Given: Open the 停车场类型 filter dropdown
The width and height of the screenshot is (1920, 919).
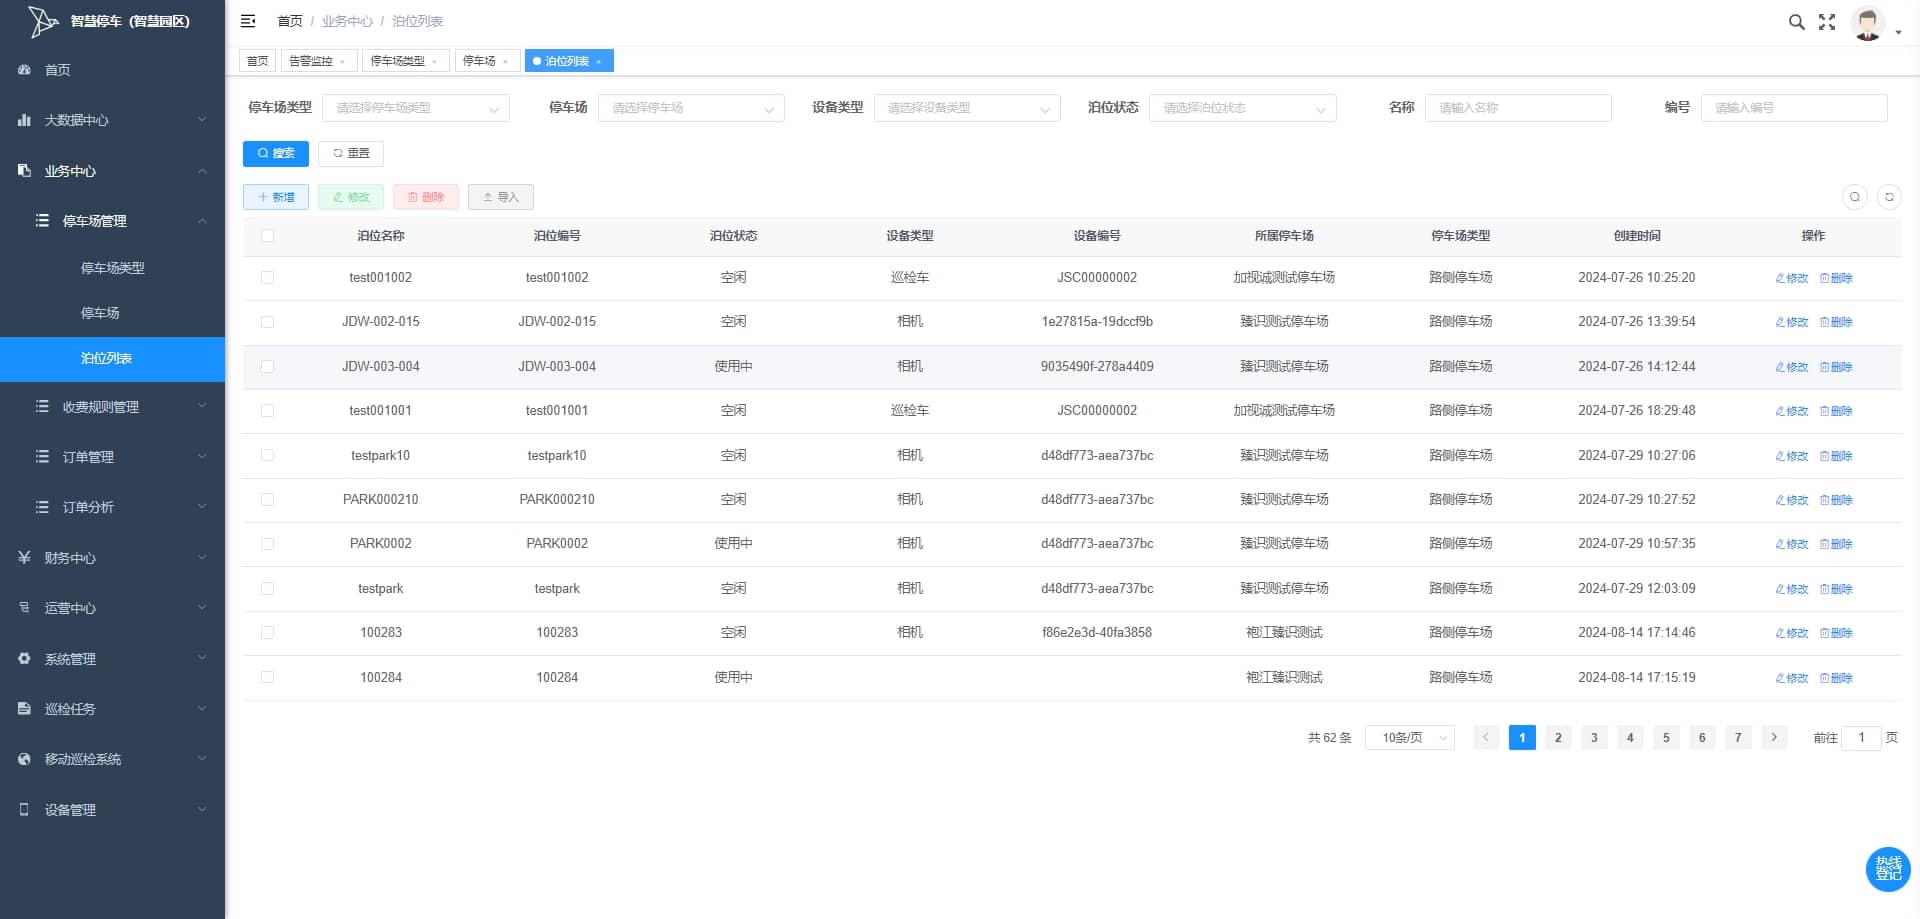Looking at the screenshot, I should coord(416,108).
